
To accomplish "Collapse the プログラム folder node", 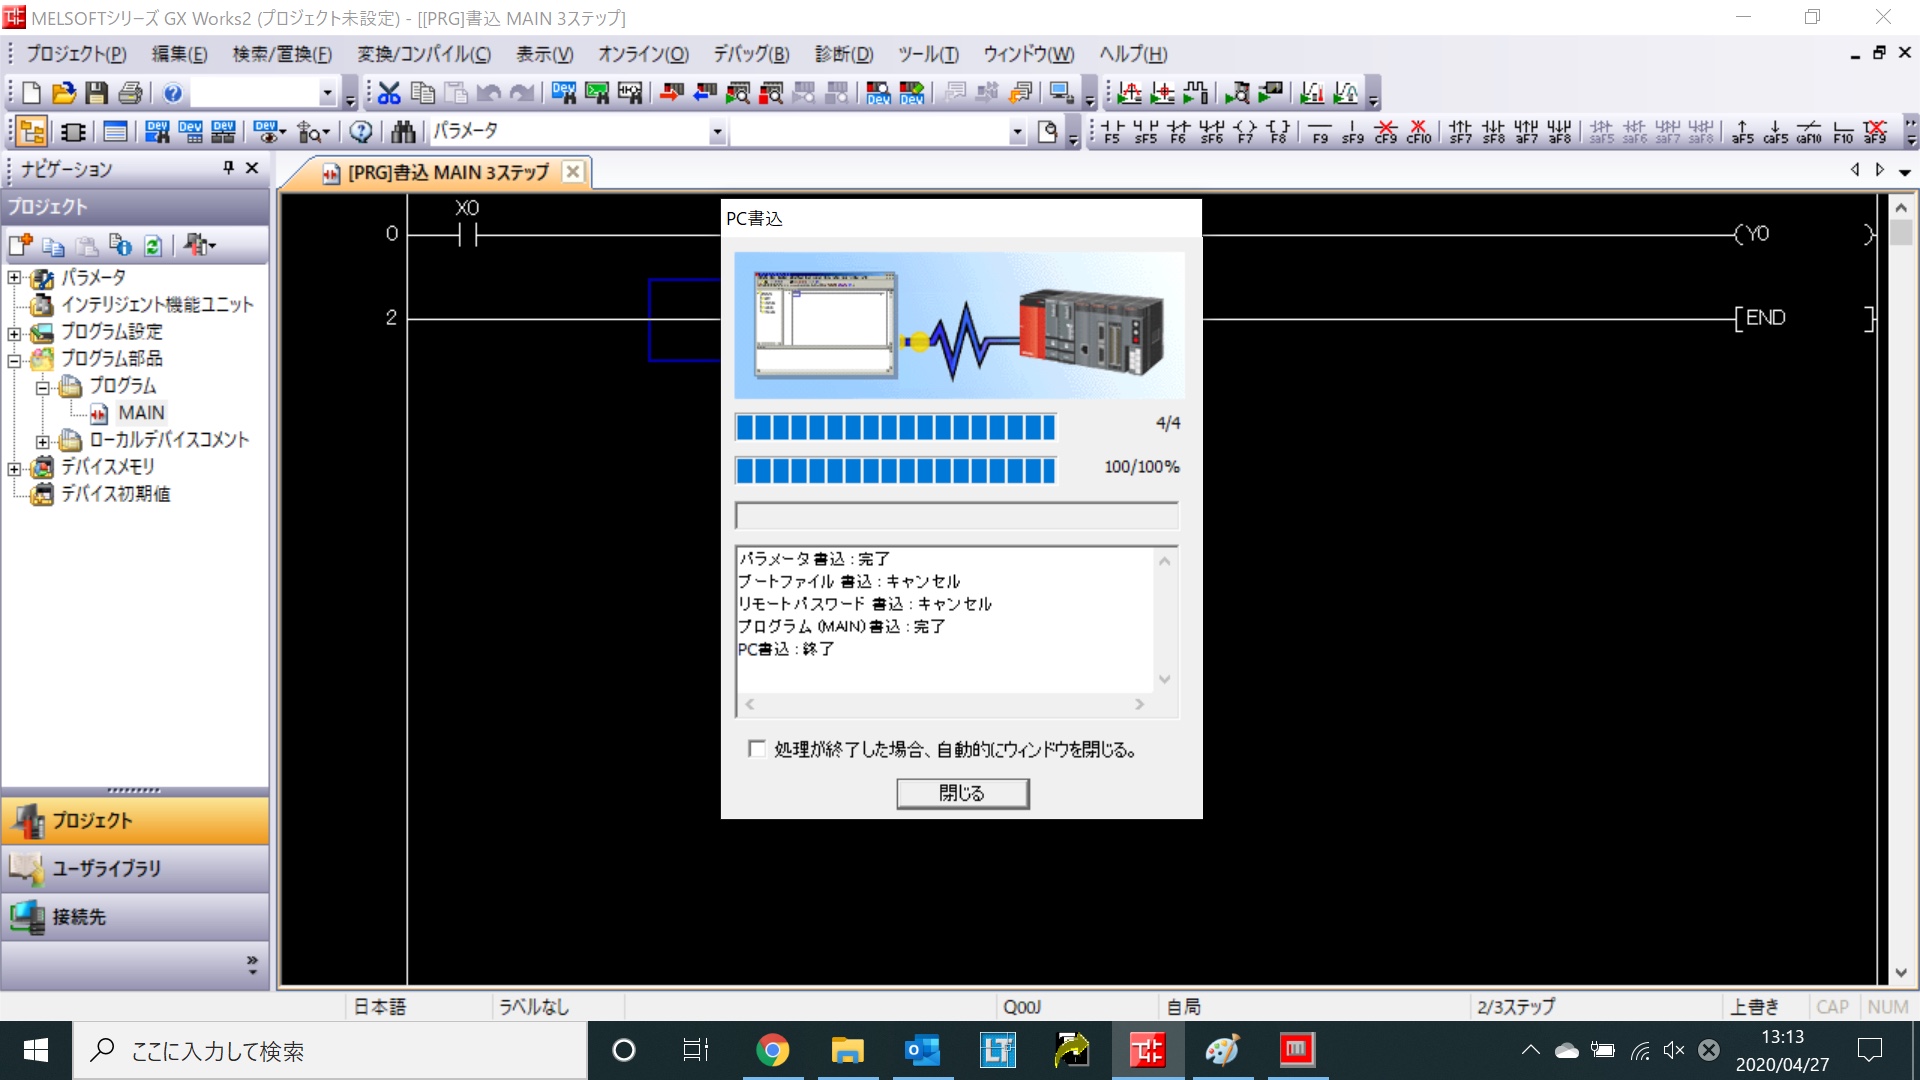I will click(x=42, y=387).
